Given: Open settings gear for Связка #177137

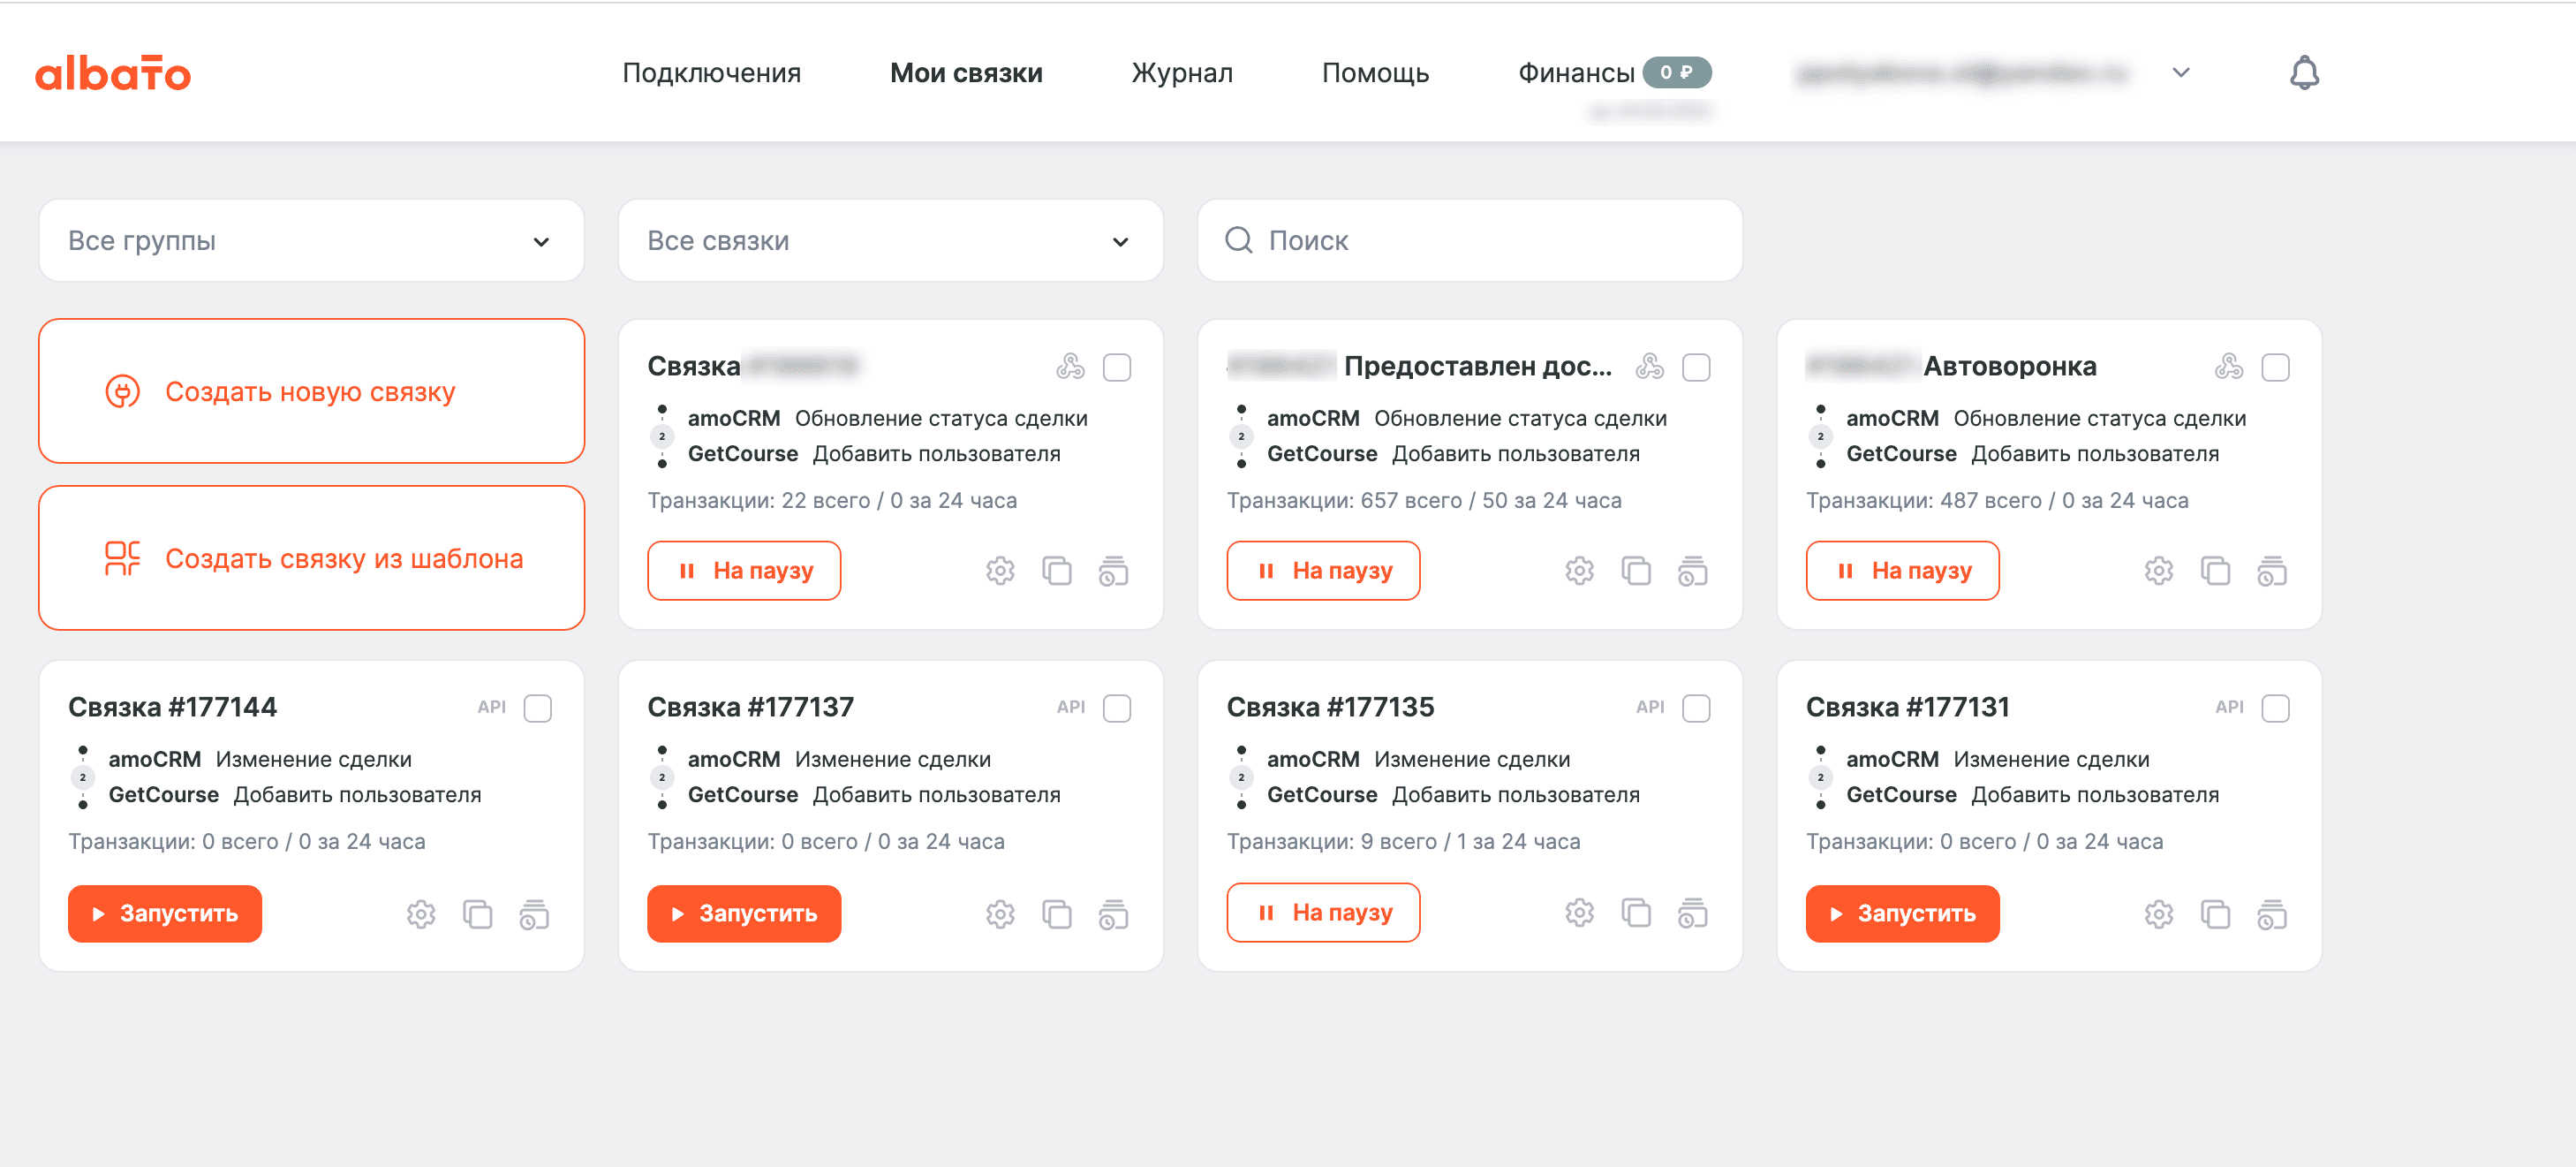Looking at the screenshot, I should [1000, 914].
